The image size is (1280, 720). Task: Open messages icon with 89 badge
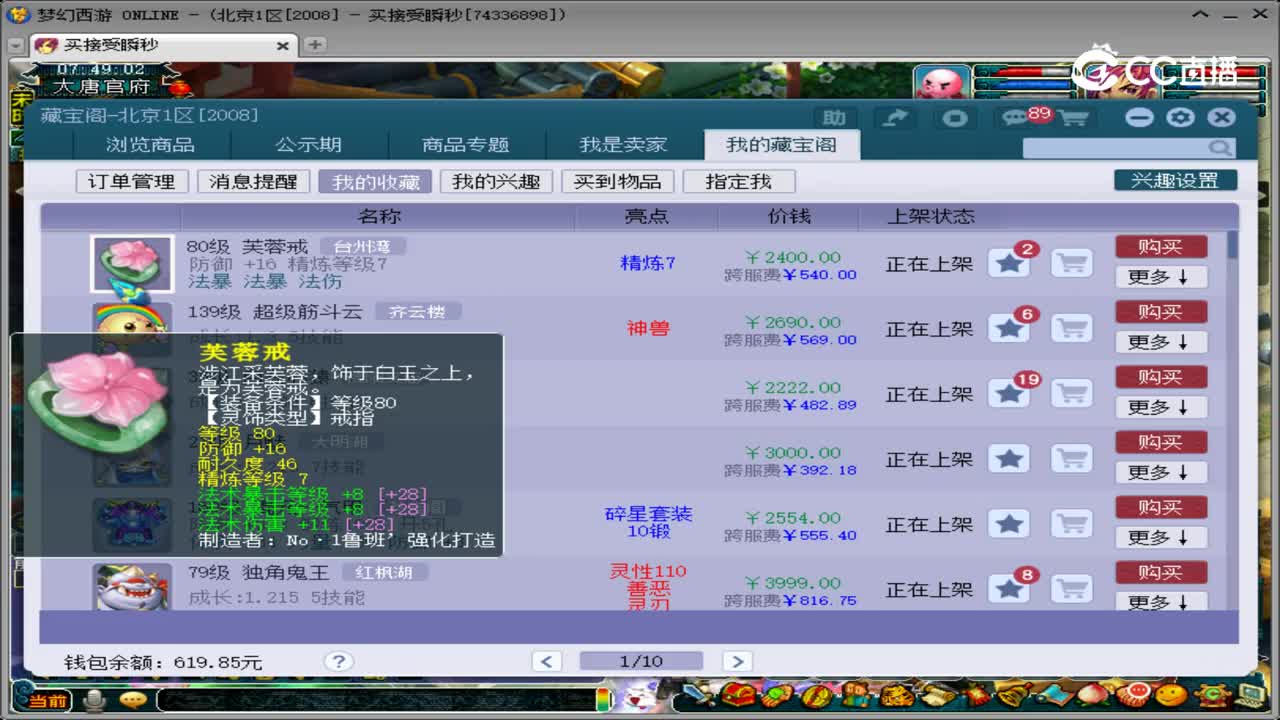1015,118
